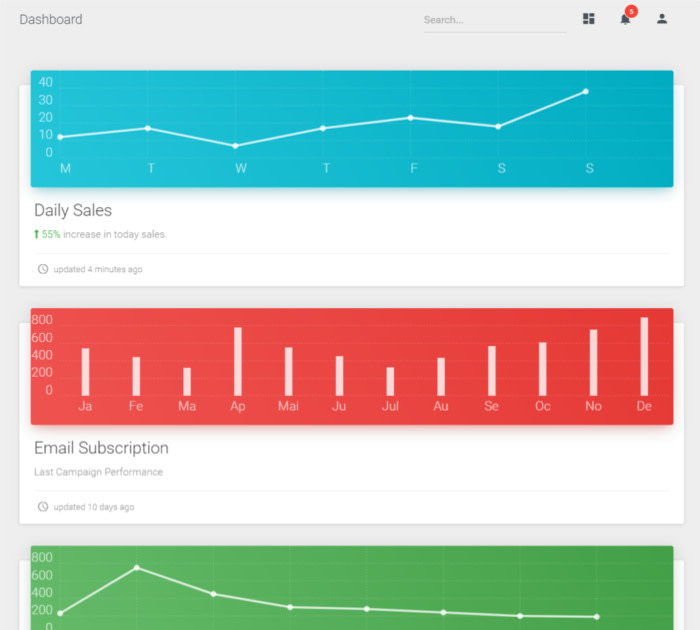Click the July bar in Email Subscription chart

point(390,381)
